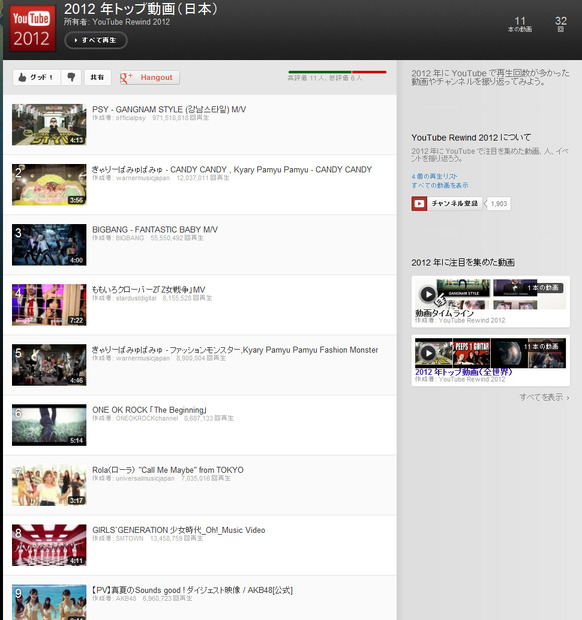
Task: Open CANDY CANDY video thumbnail
Action: 49,185
